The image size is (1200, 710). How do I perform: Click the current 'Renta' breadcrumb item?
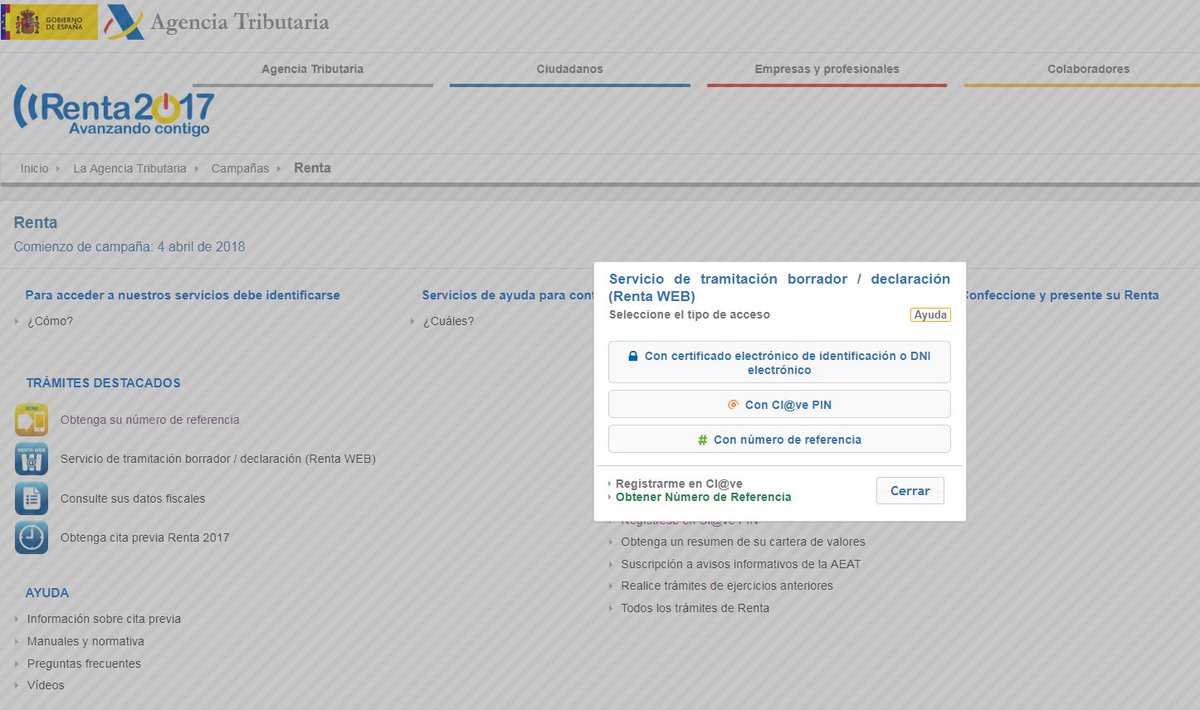[x=312, y=168]
